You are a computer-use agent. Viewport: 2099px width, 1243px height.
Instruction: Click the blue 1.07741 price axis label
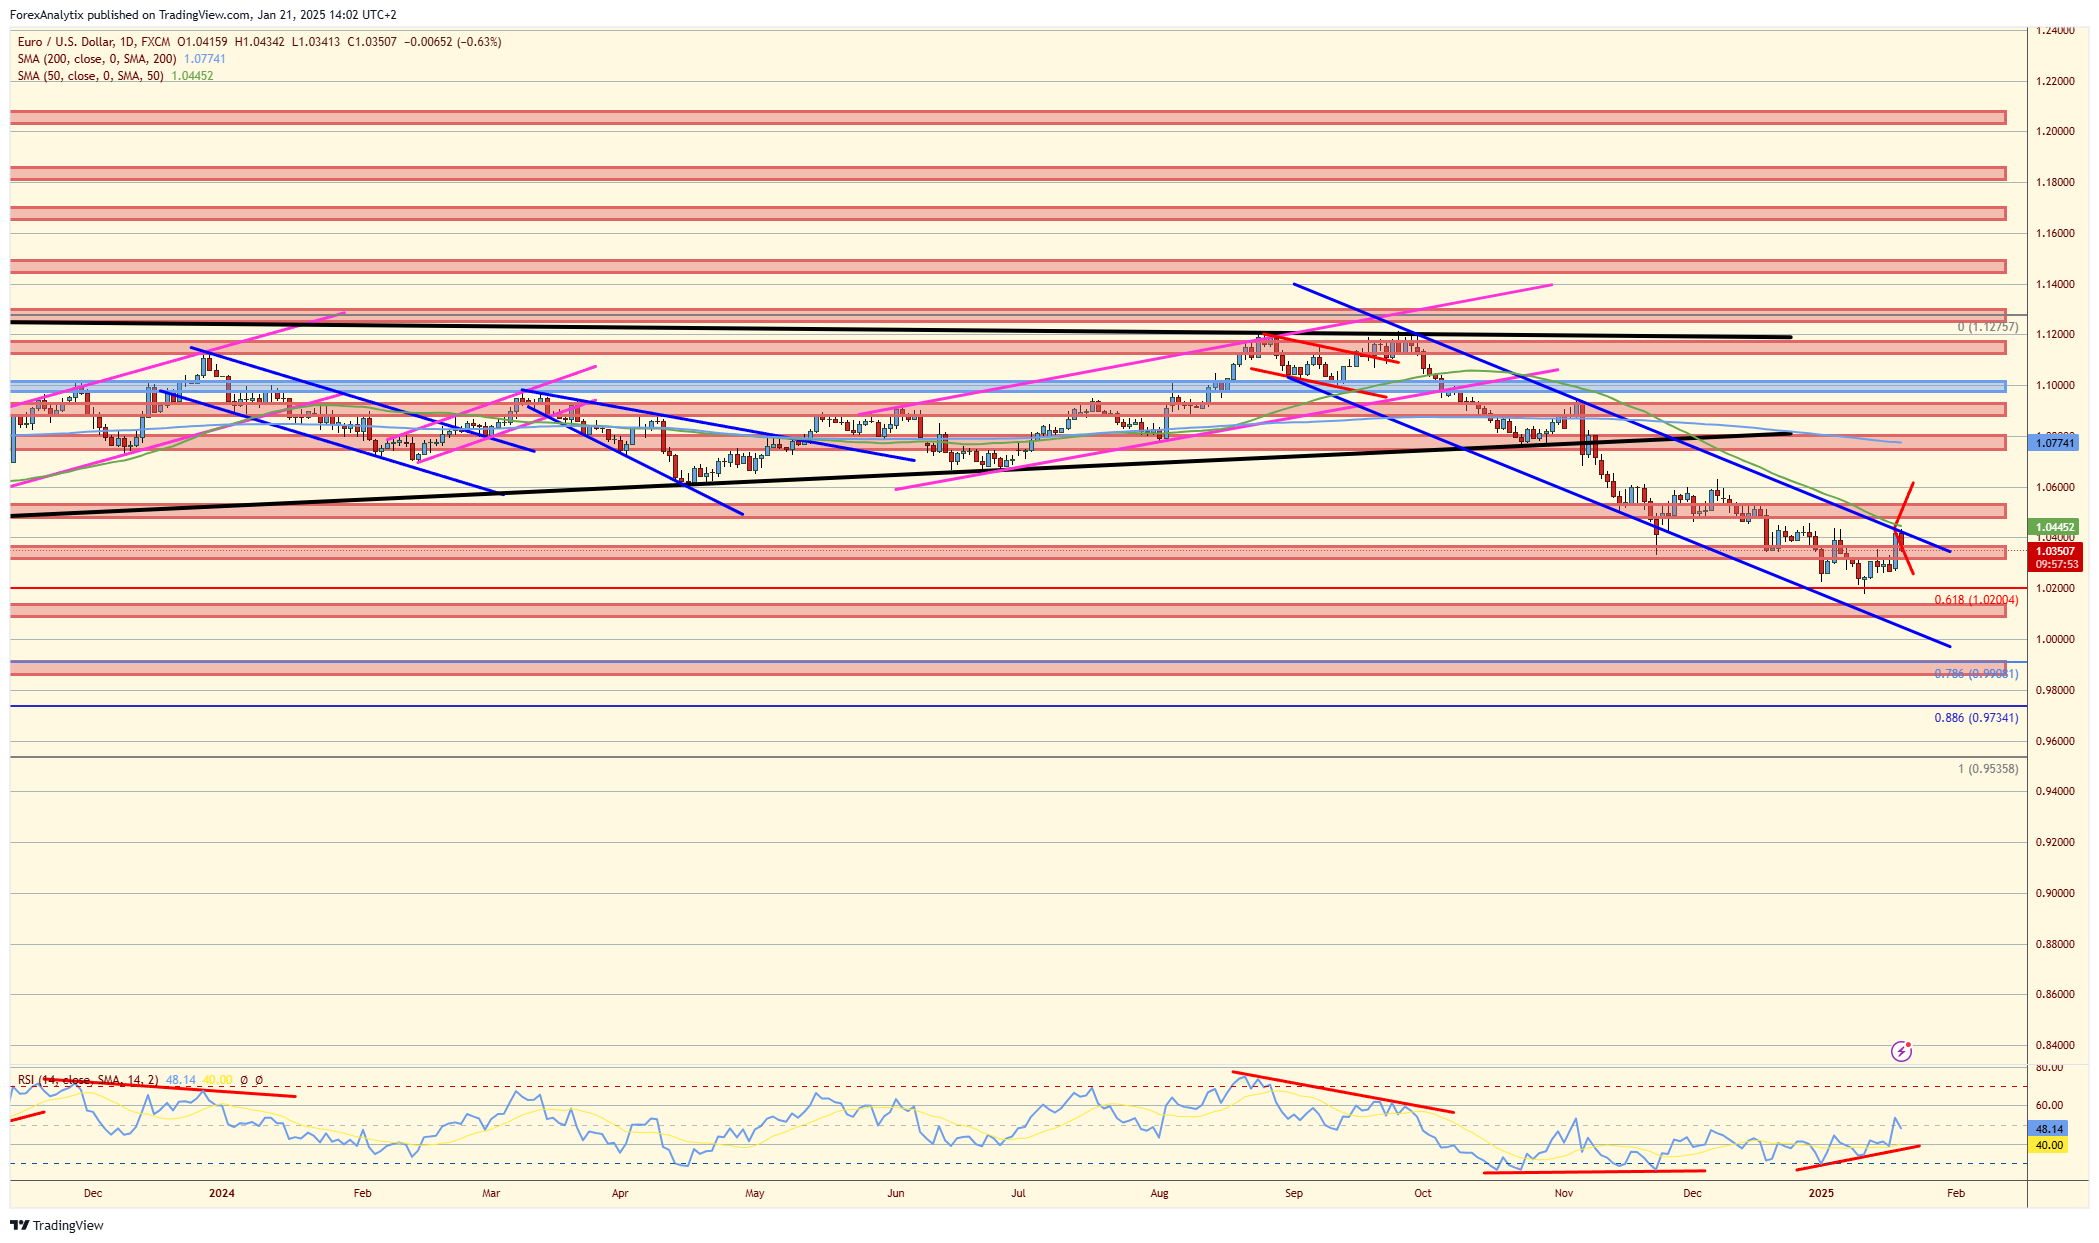pyautogui.click(x=2055, y=443)
